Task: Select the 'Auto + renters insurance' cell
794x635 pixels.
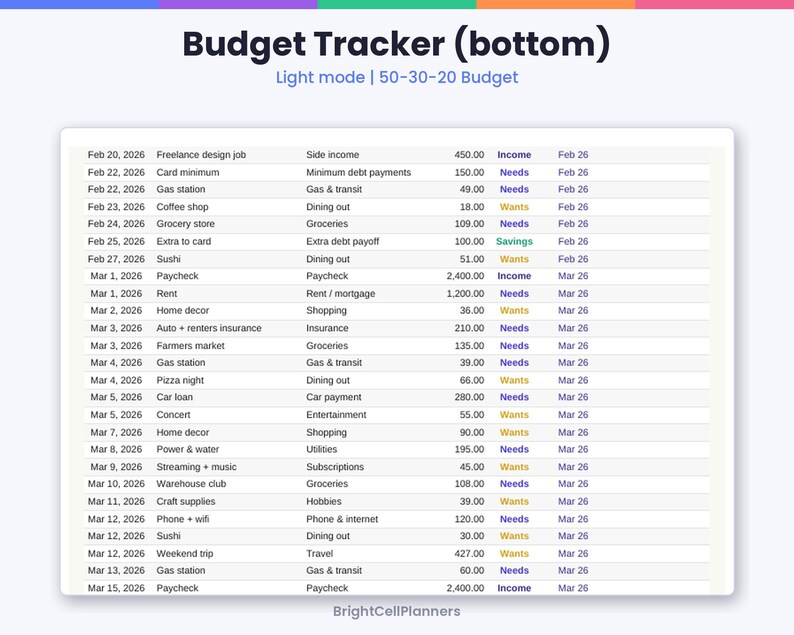Action: (x=209, y=328)
